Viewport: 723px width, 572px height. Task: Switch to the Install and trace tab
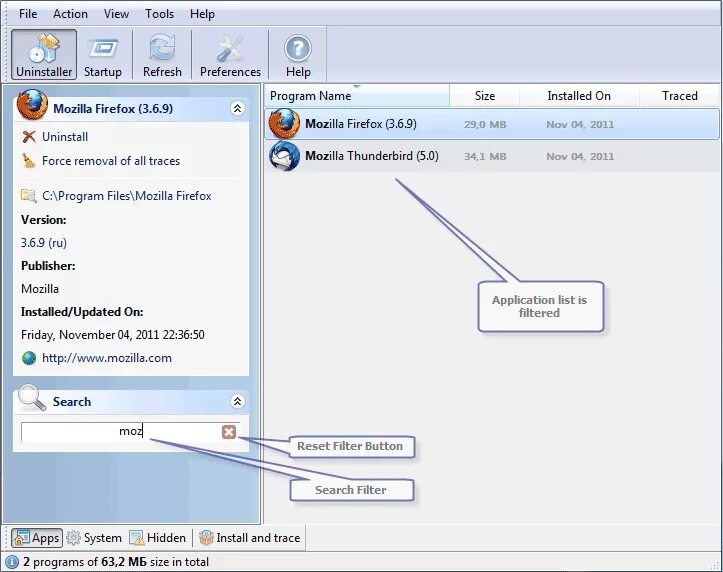(249, 538)
